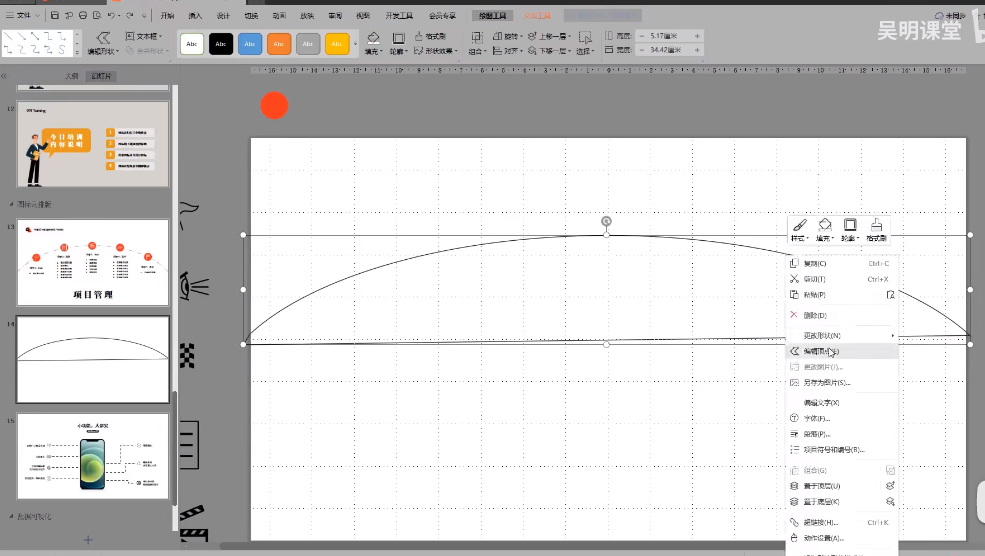Open the Drawing Tools (绘图工具) tab
The height and width of the screenshot is (556, 985).
[x=492, y=16]
